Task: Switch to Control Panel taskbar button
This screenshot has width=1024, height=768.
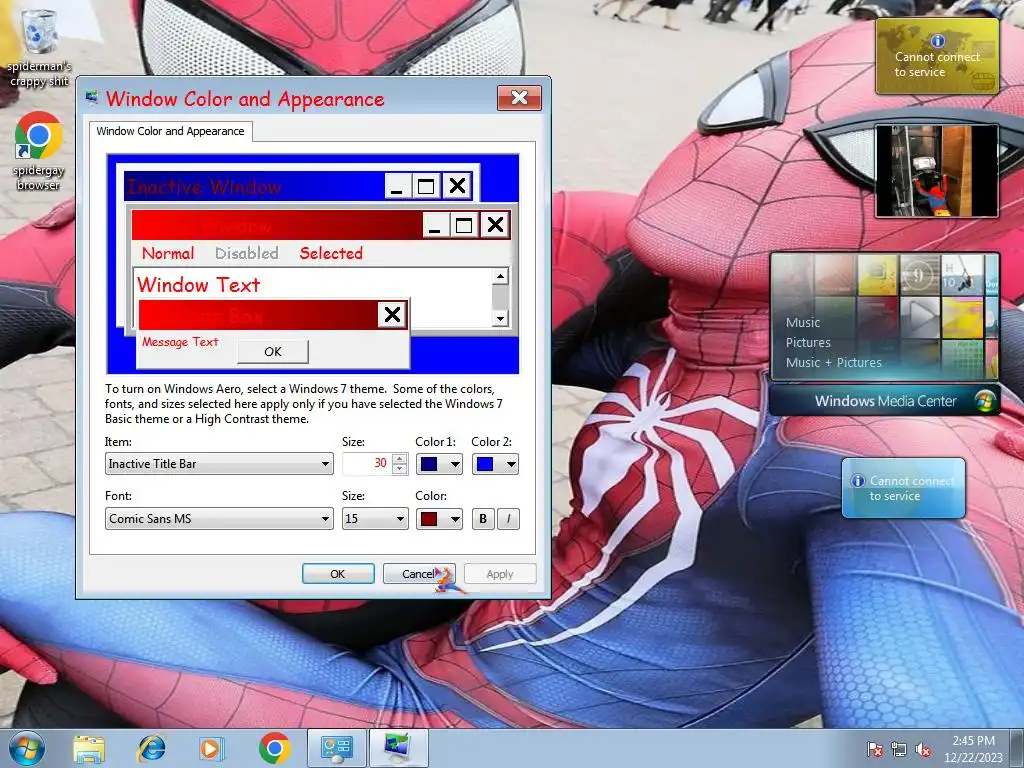Action: pos(337,748)
